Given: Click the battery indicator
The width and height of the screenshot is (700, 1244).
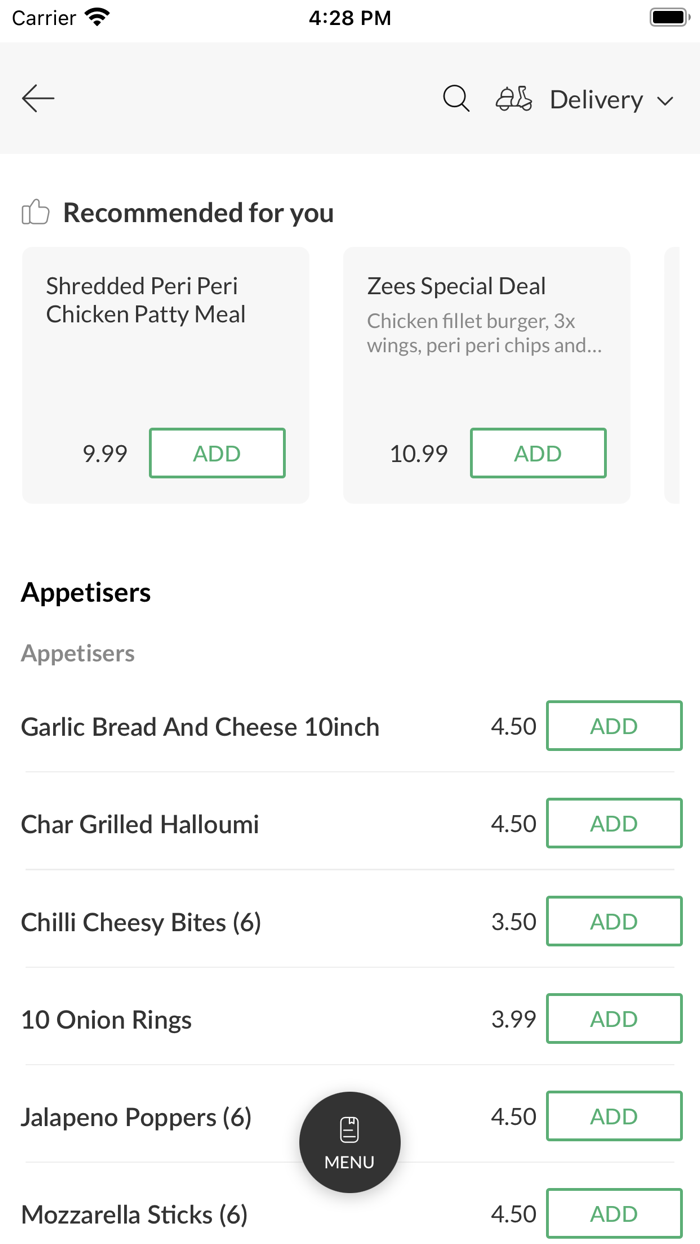Looking at the screenshot, I should [x=668, y=16].
